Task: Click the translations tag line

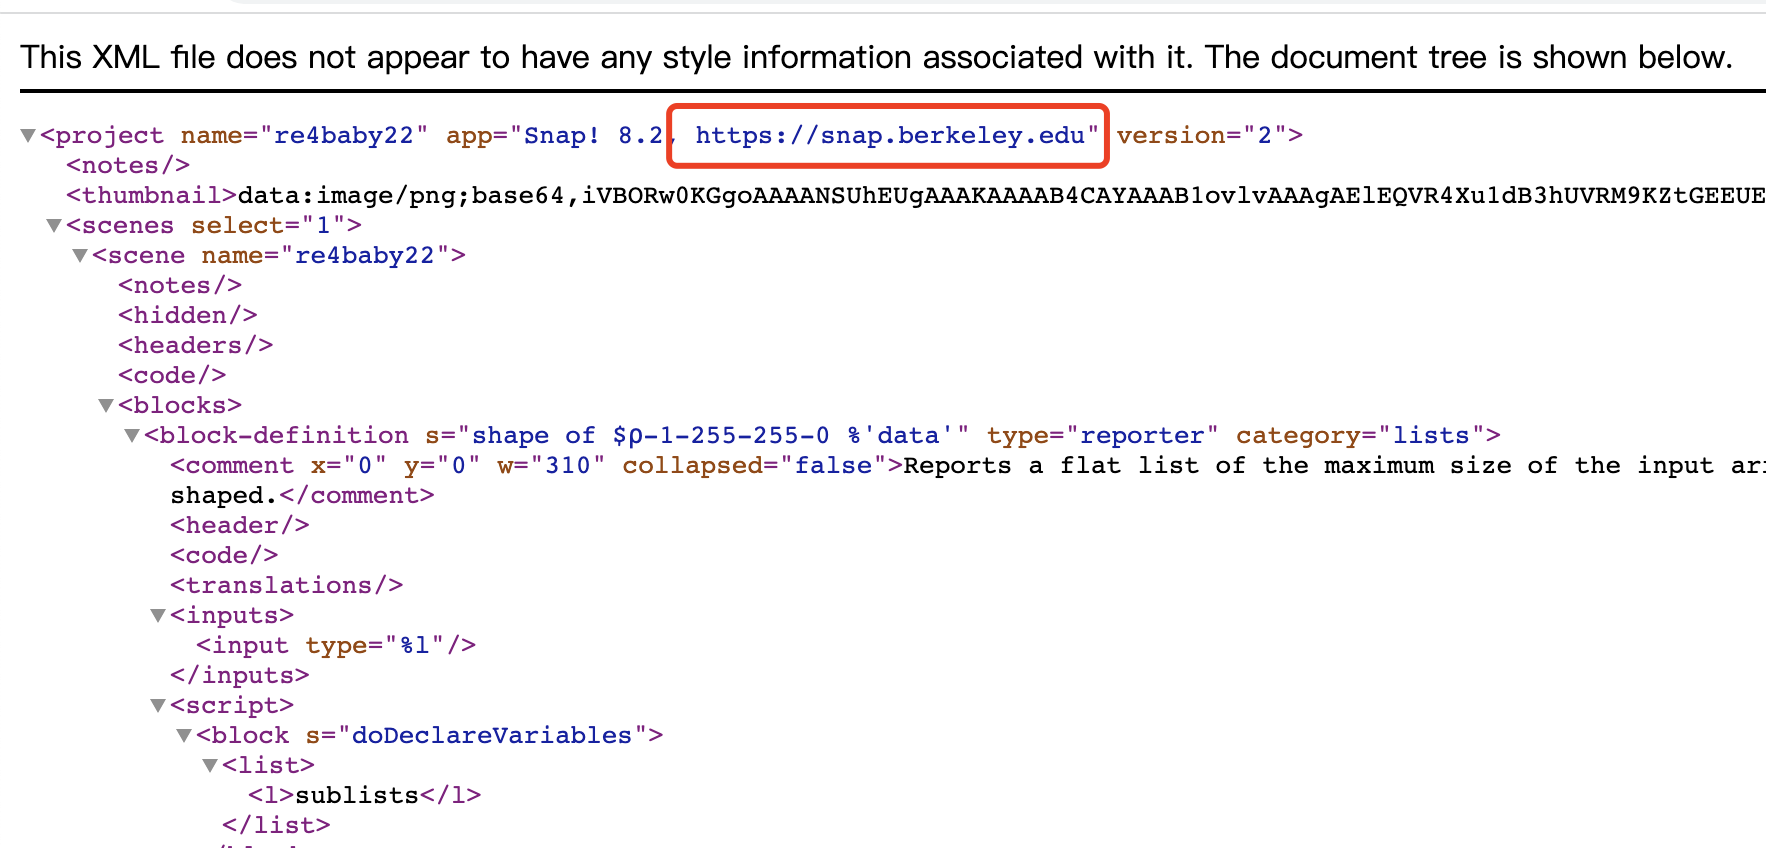Action: coord(286,586)
